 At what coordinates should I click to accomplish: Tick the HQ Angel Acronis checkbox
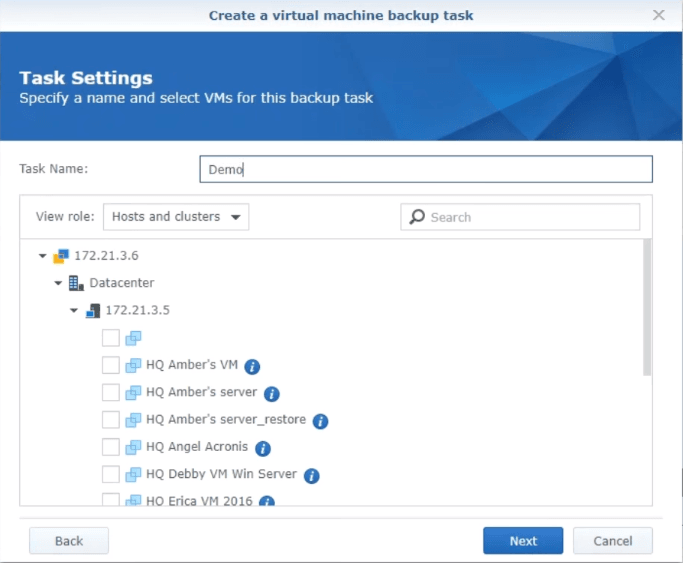(x=111, y=447)
